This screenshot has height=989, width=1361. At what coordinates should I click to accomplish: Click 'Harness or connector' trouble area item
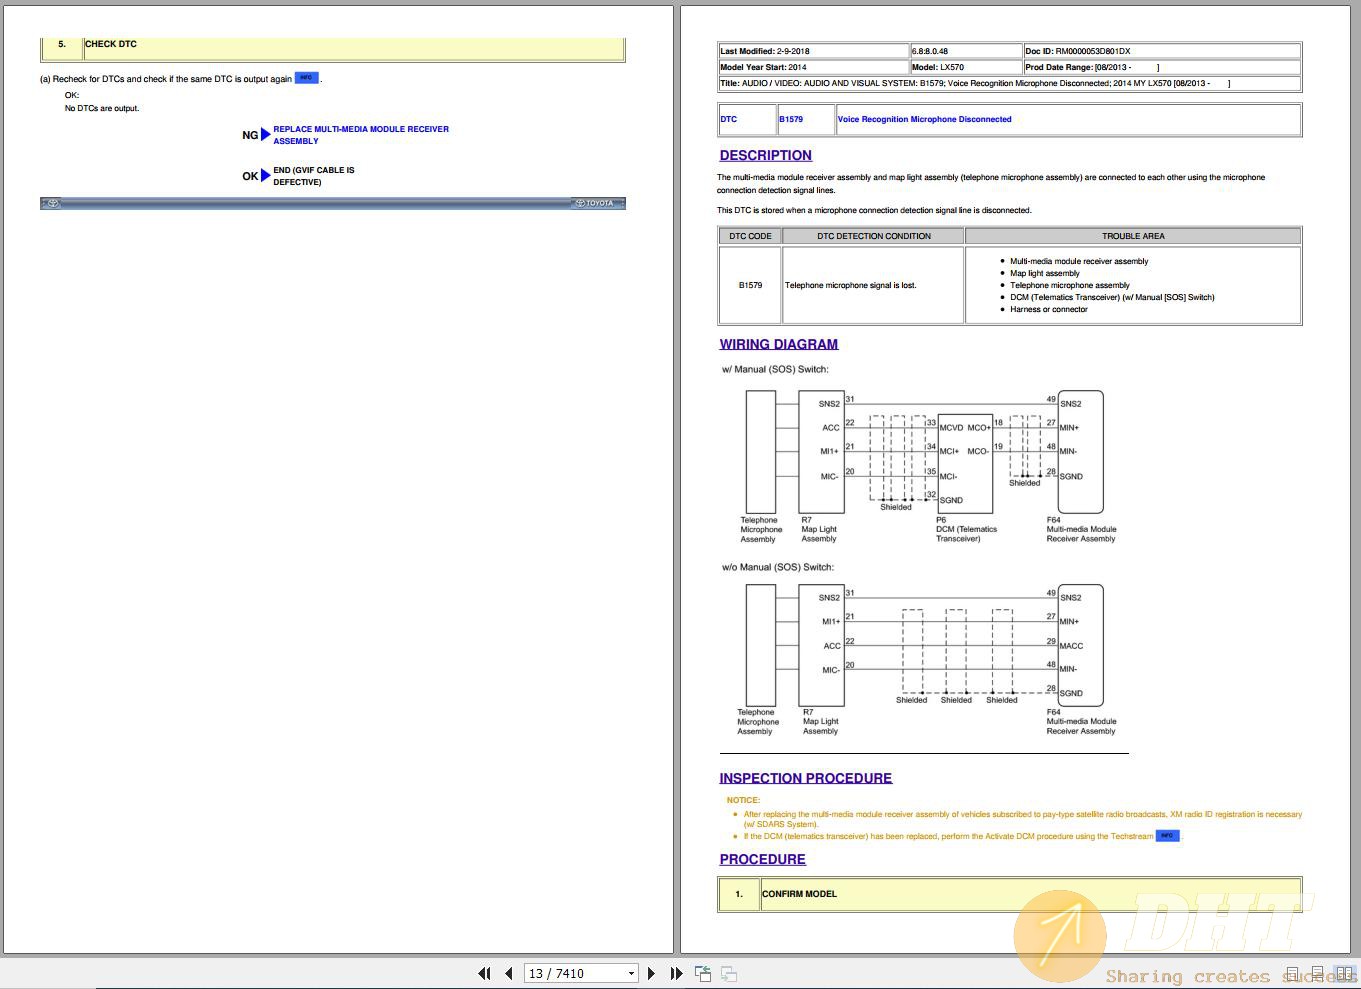click(1049, 309)
